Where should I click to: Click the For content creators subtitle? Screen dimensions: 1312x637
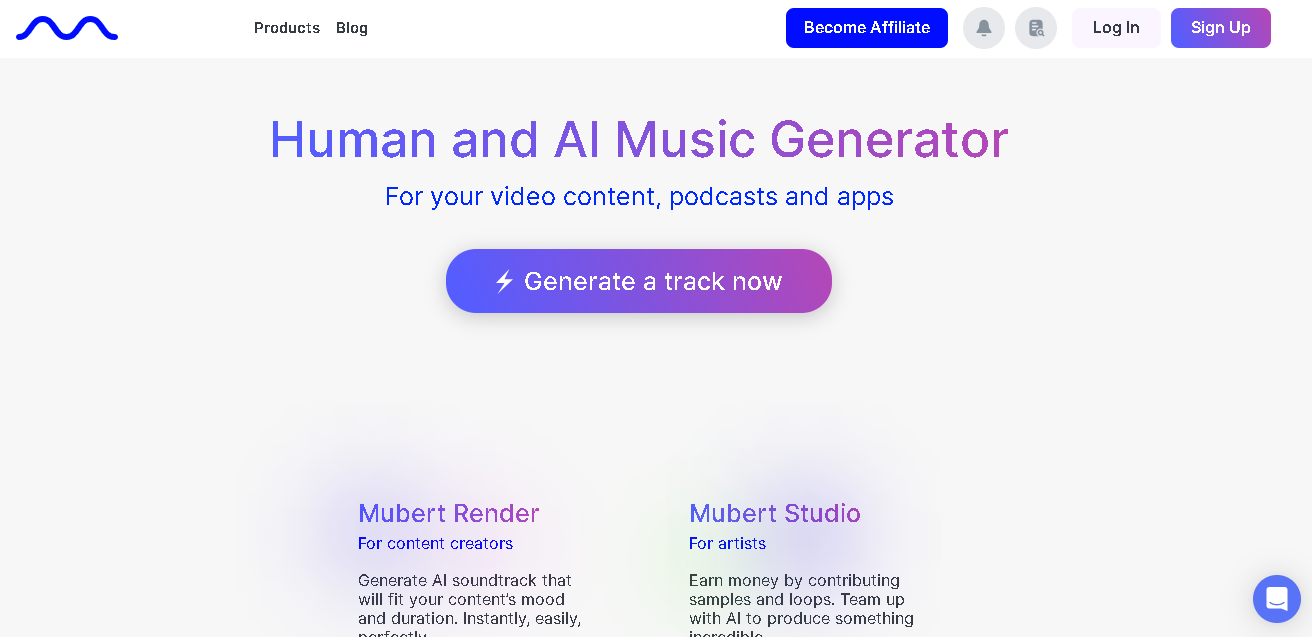(435, 543)
